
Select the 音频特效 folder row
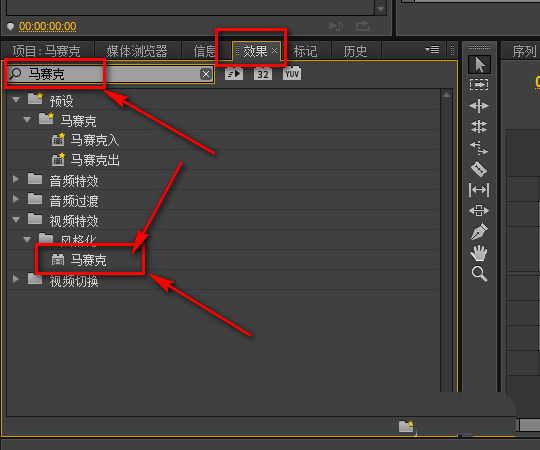click(x=224, y=180)
